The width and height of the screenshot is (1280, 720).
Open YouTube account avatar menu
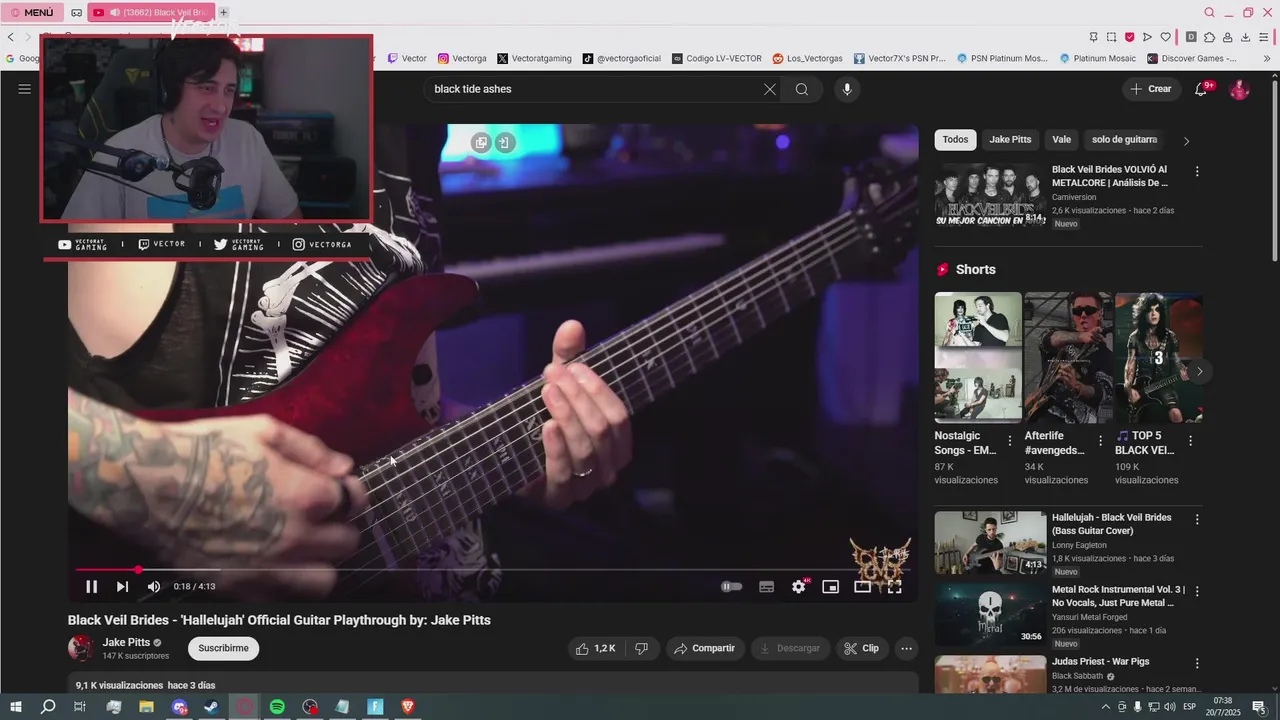click(x=1239, y=89)
